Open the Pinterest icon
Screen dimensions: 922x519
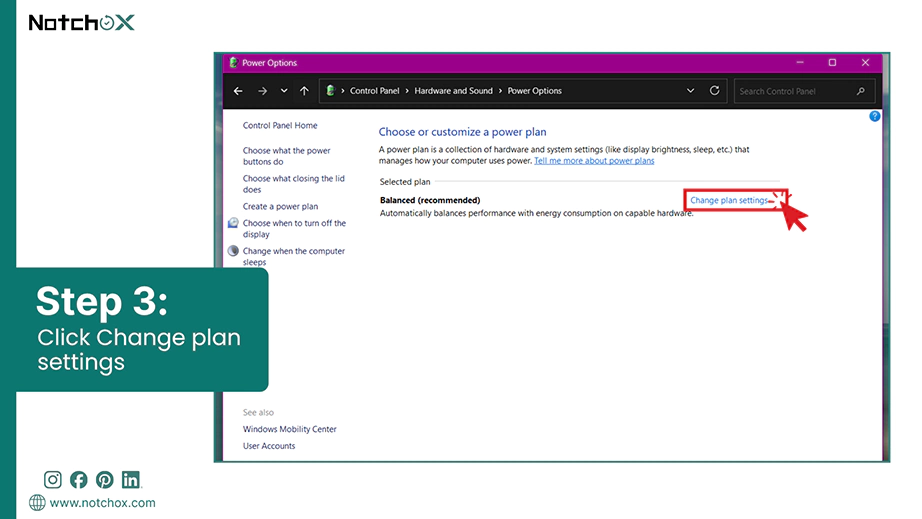[105, 480]
